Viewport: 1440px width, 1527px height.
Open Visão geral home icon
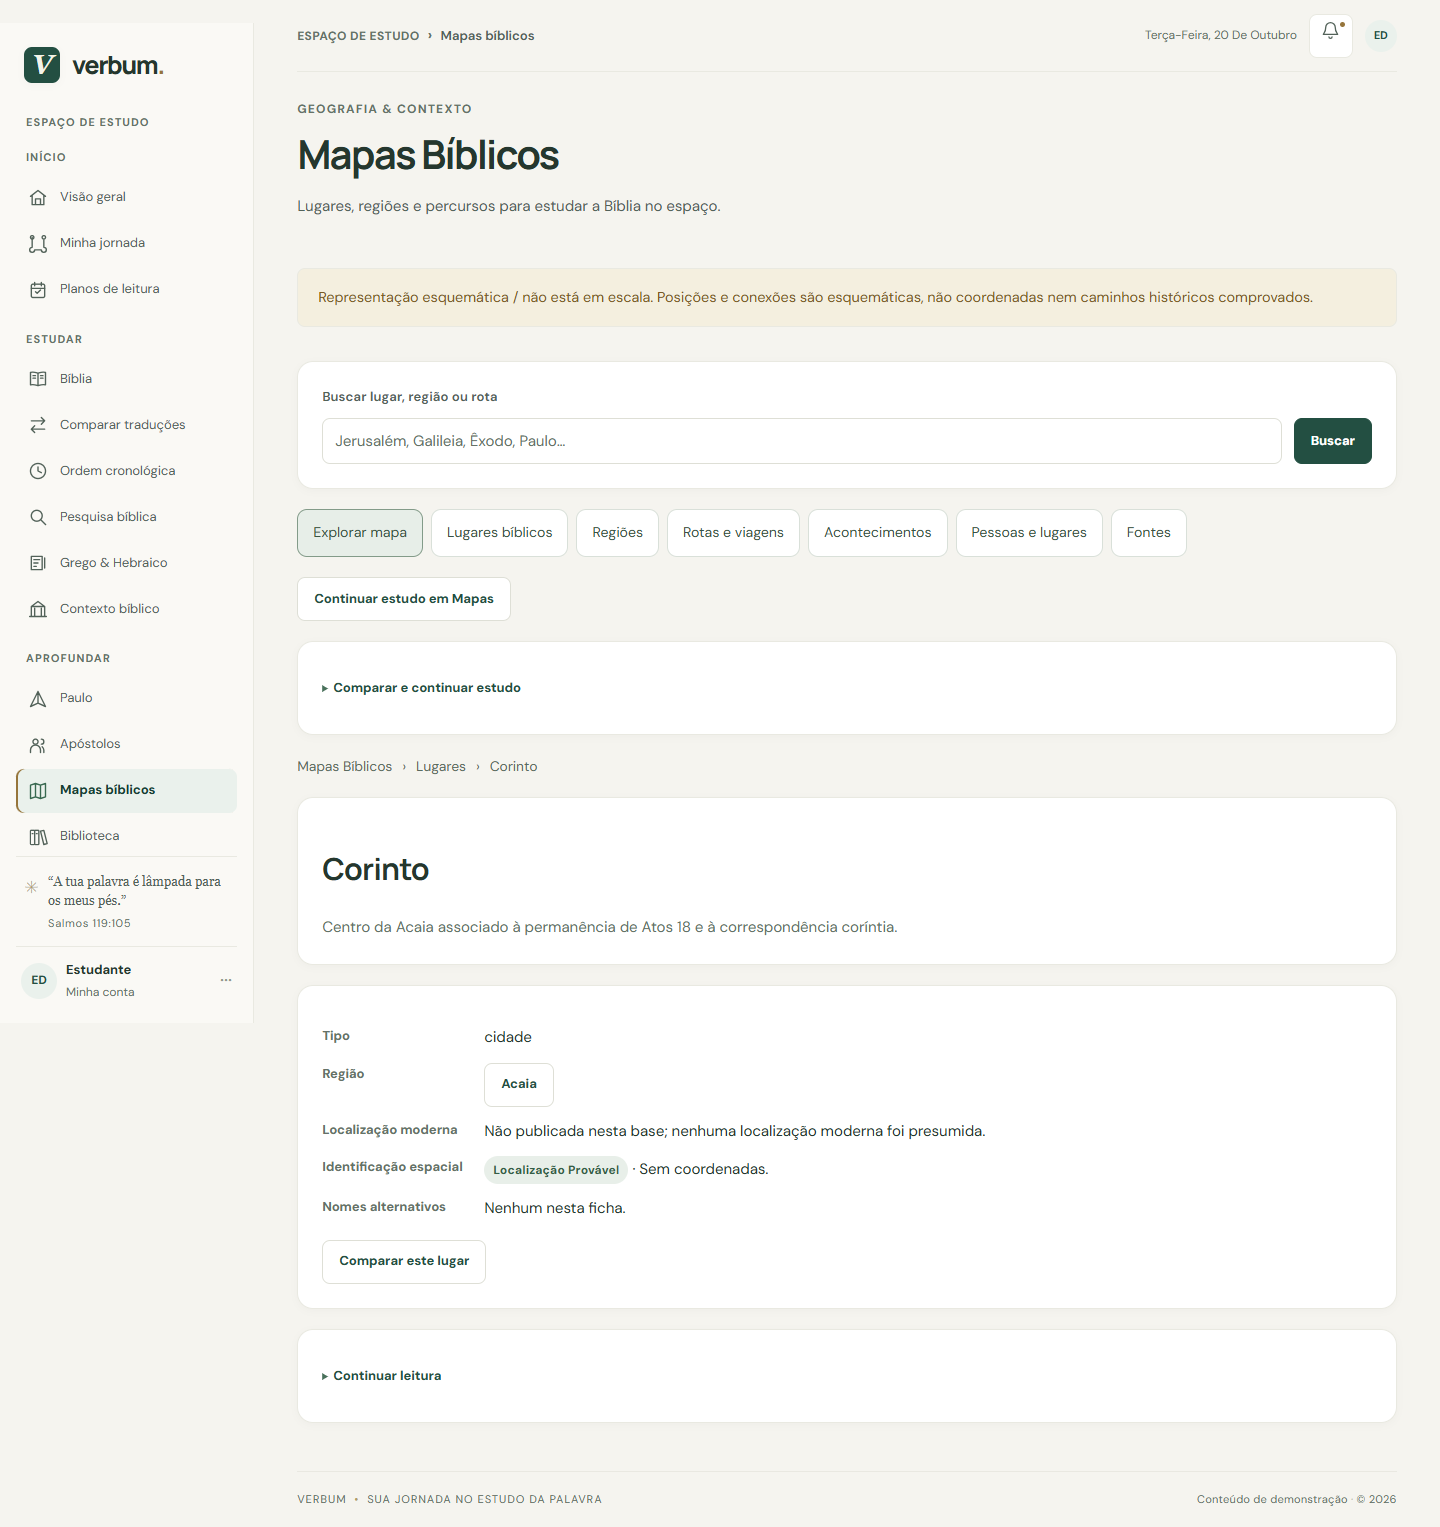pyautogui.click(x=38, y=197)
